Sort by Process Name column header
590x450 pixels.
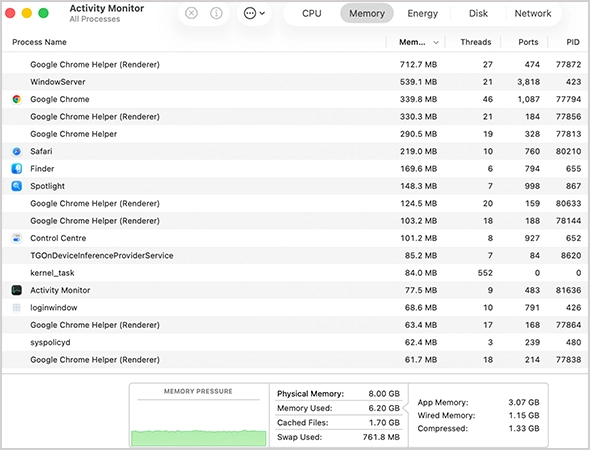(40, 42)
